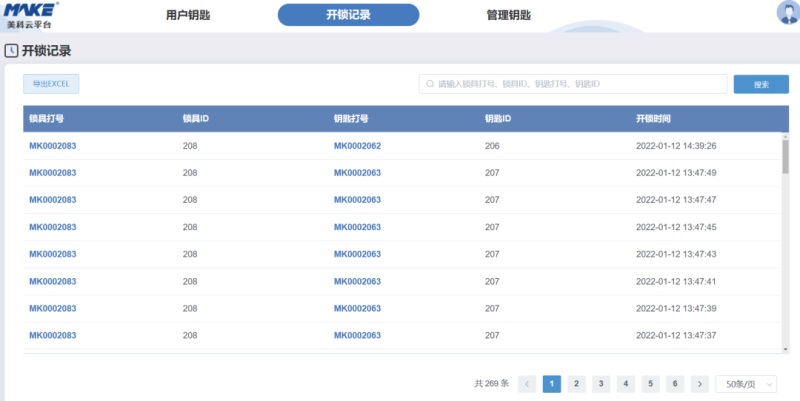
Task: Click the magnifier icon in search field
Action: [x=430, y=85]
